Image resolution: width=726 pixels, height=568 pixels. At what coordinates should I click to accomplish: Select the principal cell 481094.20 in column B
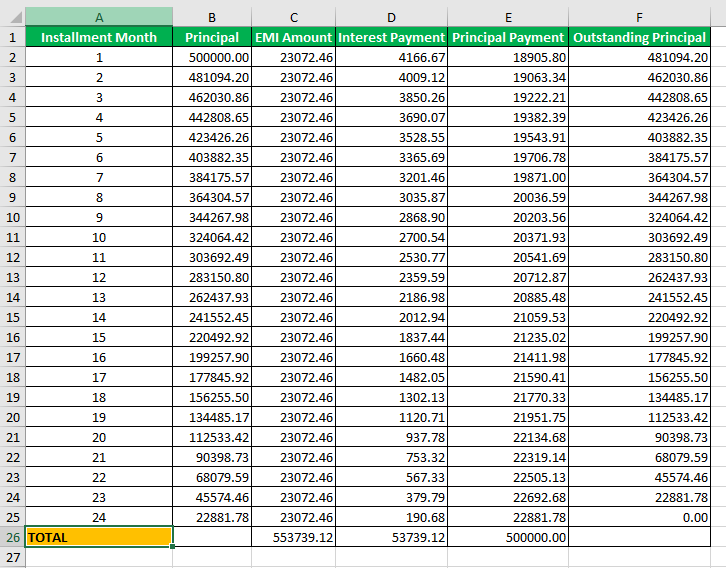(212, 77)
